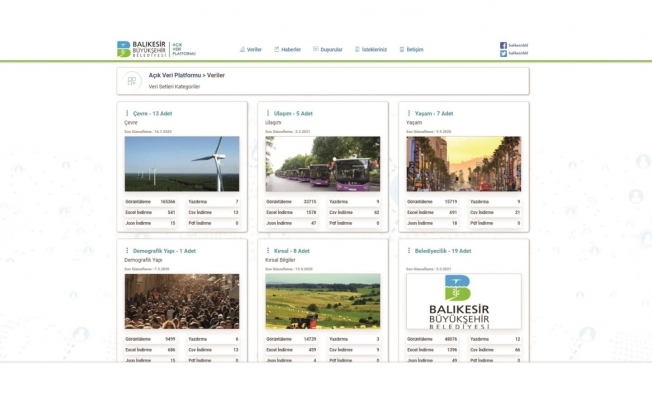The width and height of the screenshot is (652, 400).
Task: Click the green farmland Kırsal thumbnail
Action: point(323,301)
